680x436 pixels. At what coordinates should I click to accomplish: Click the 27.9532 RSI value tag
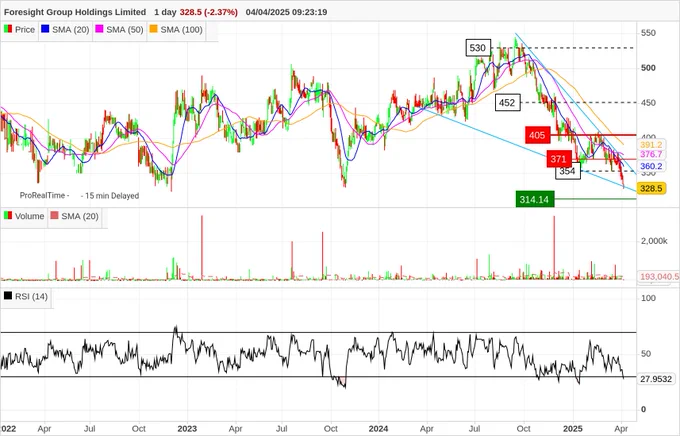pos(656,379)
